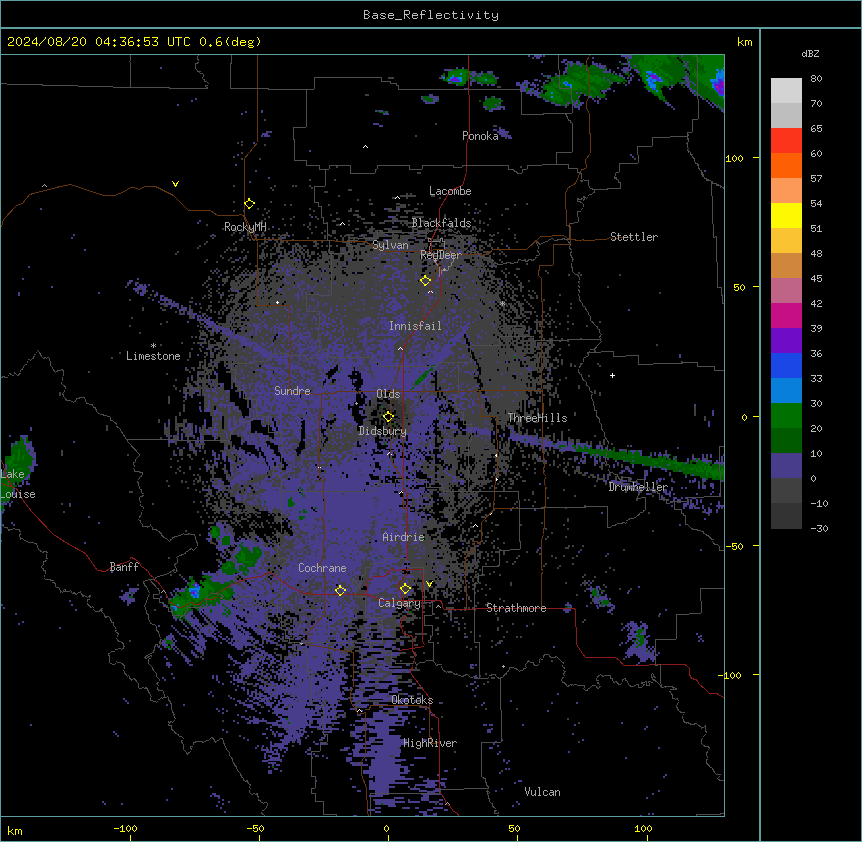Pick the magenta swatch in the dBZ legend
Viewport: 862px width, 842px height.
click(x=786, y=315)
